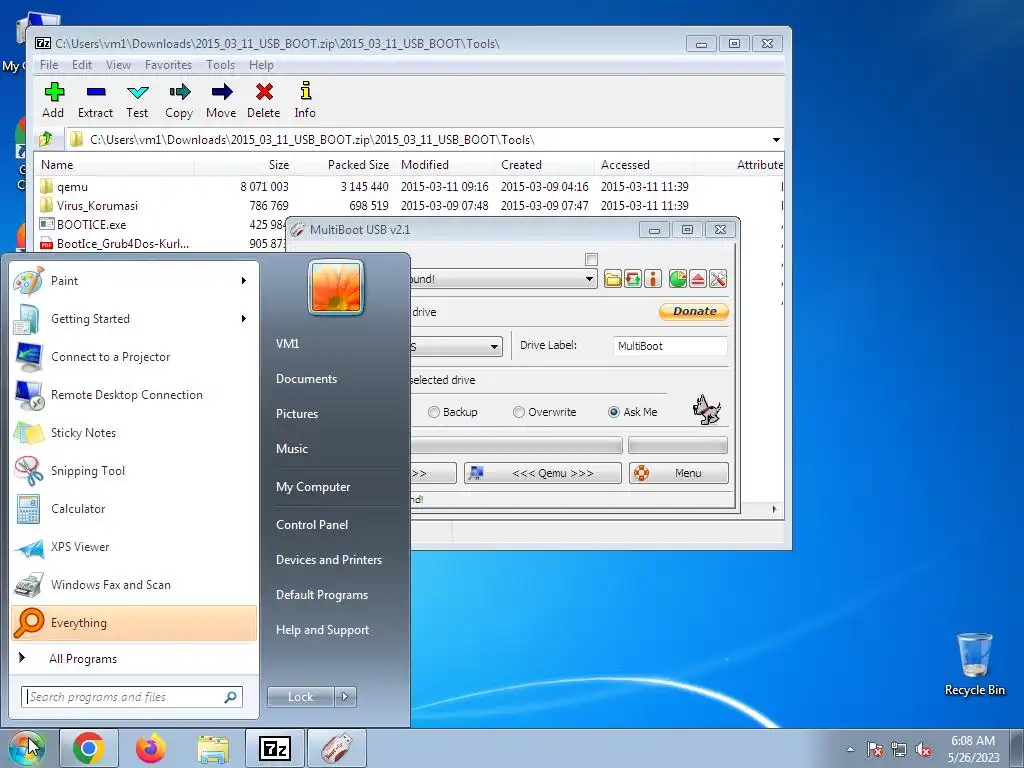Click the Action Center flag tray icon
Screen dimensions: 1024x768
point(875,749)
